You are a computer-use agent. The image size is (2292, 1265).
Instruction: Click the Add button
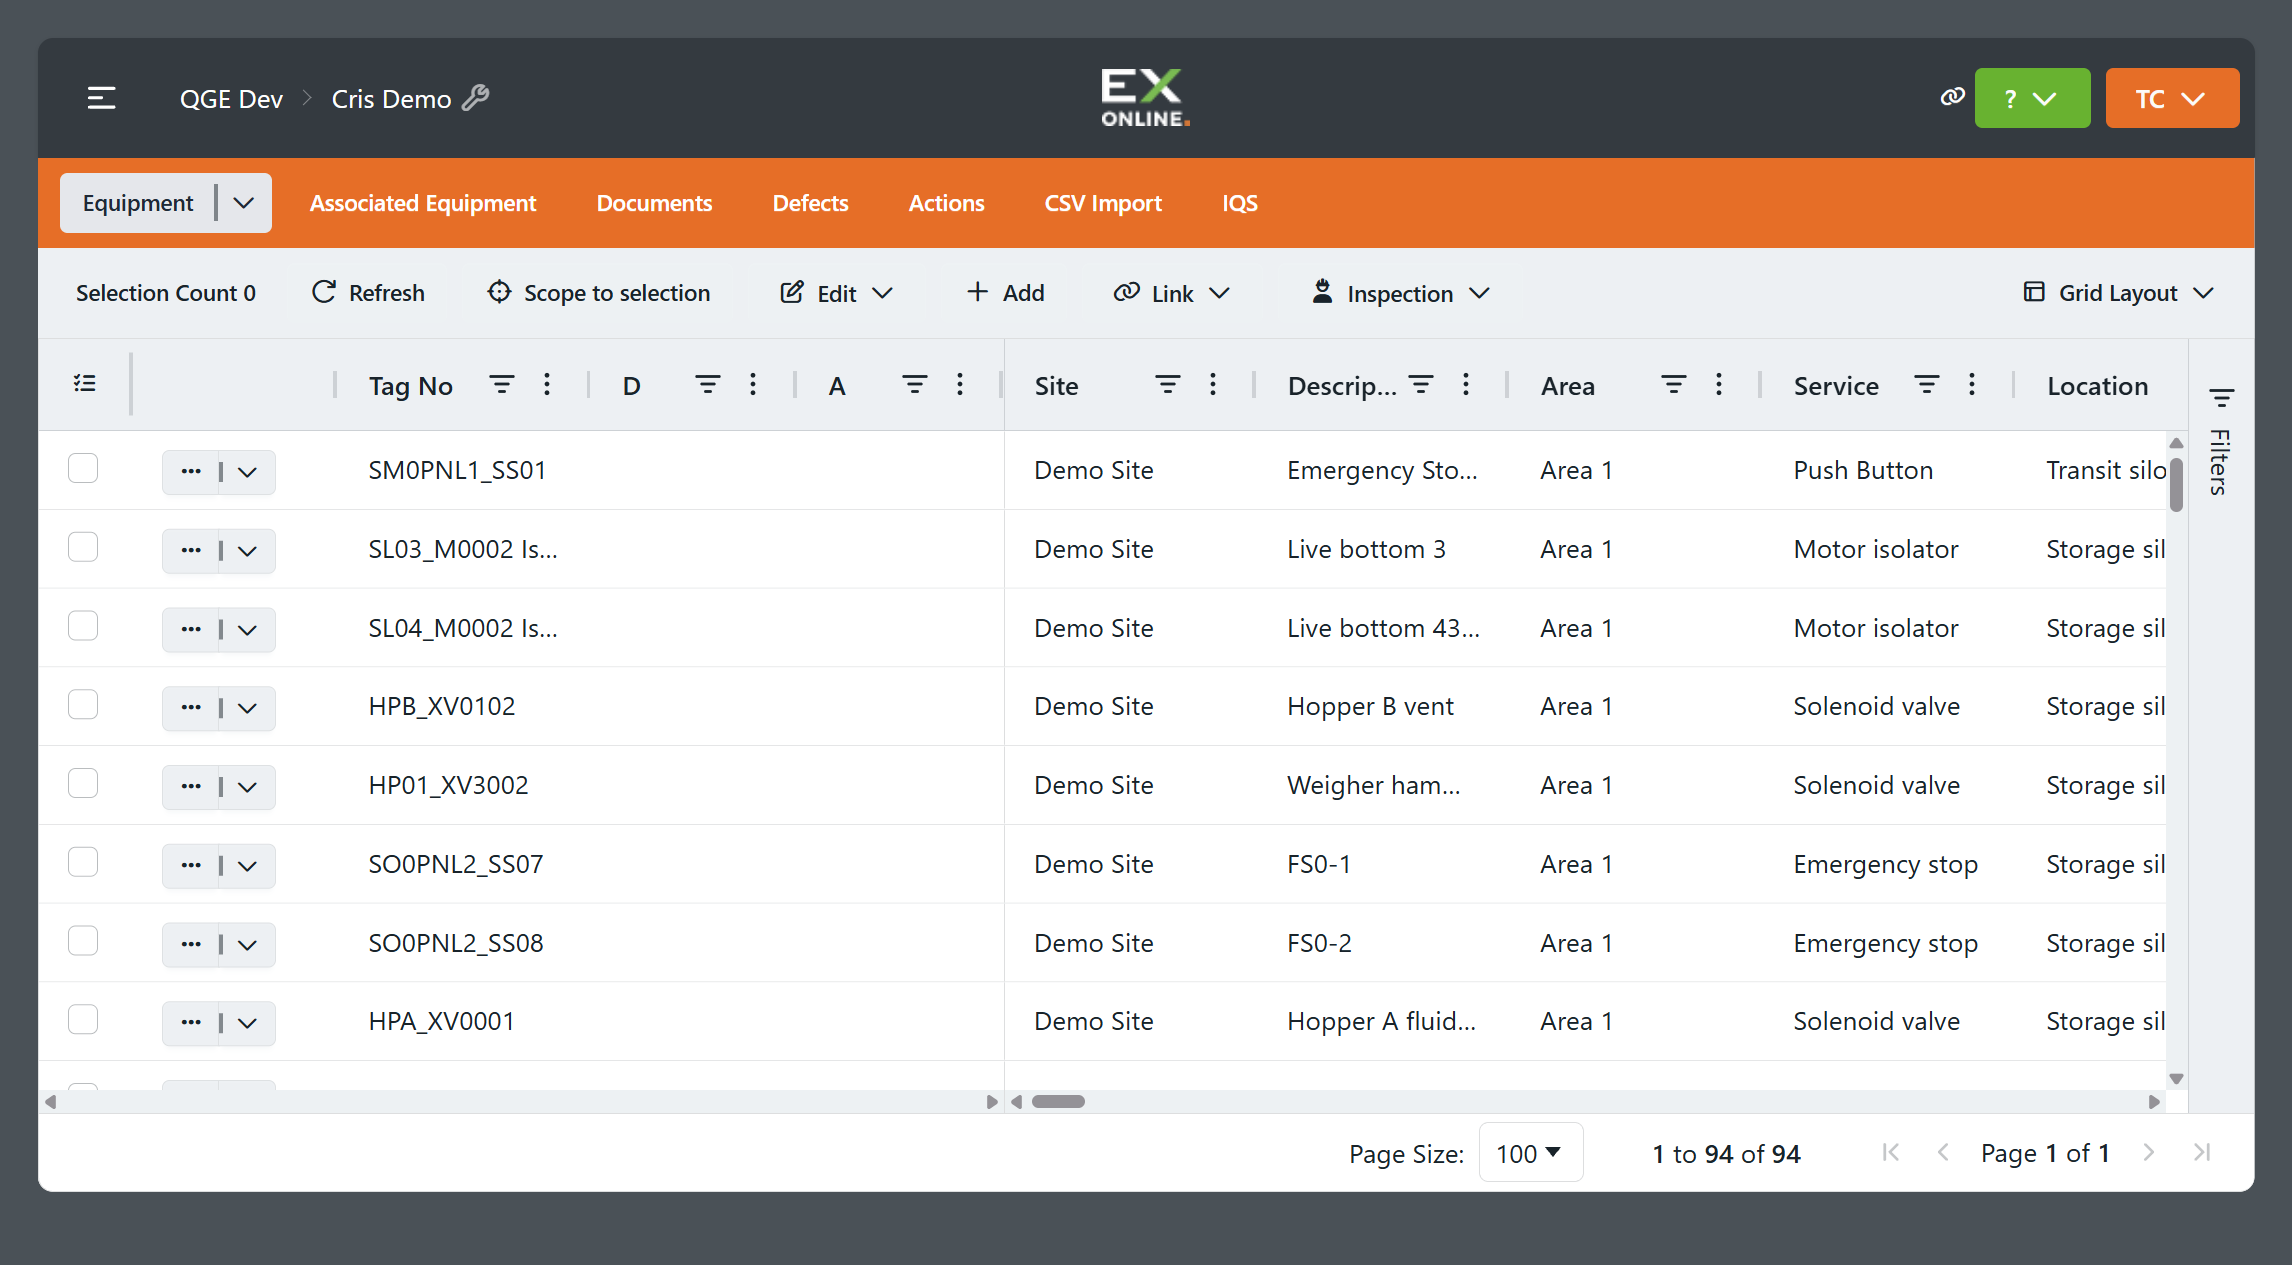(x=1005, y=293)
